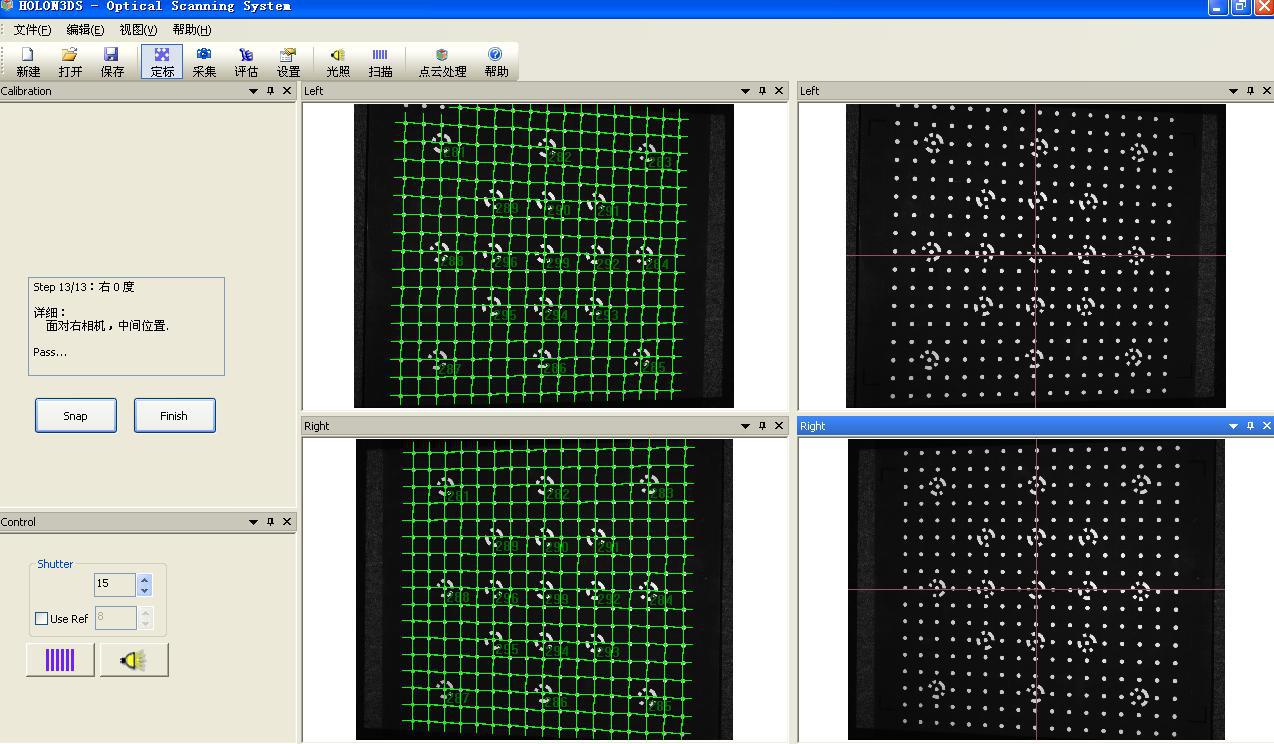This screenshot has height=744, width=1274.
Task: Open Calibration panel dropdown arrow
Action: (253, 91)
